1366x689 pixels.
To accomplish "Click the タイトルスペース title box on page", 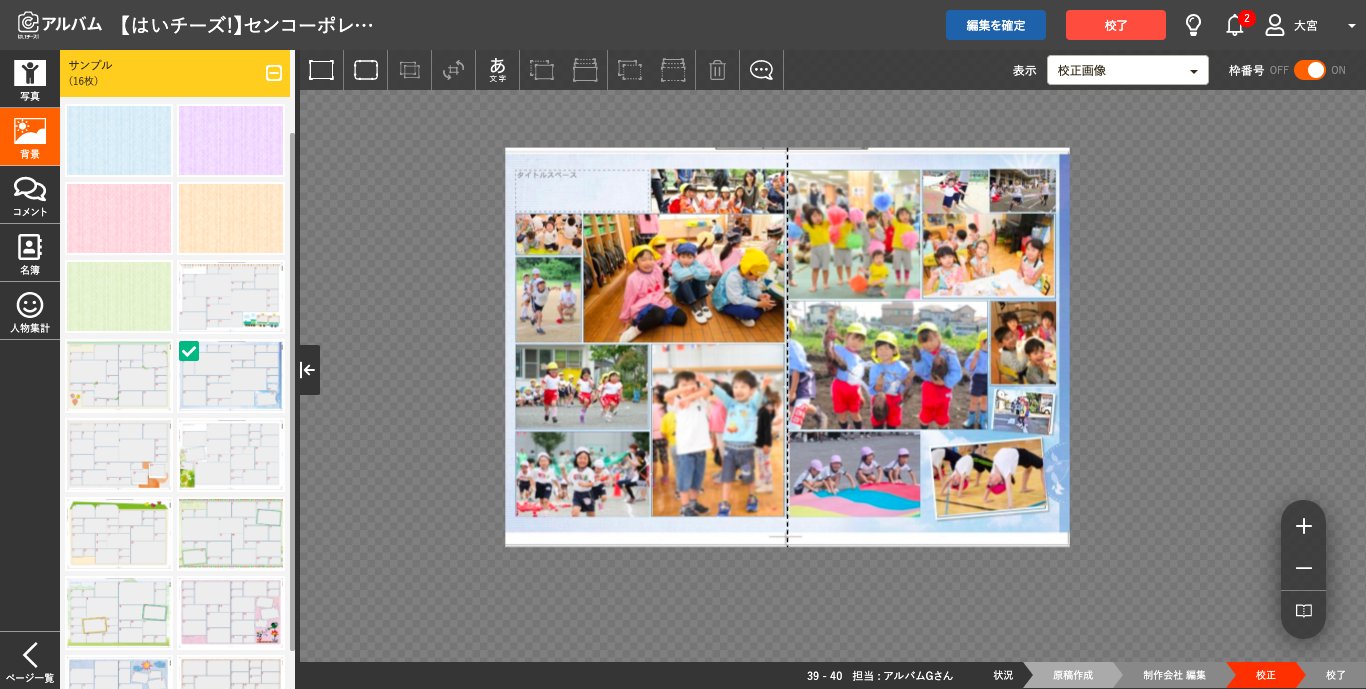I will coord(583,190).
